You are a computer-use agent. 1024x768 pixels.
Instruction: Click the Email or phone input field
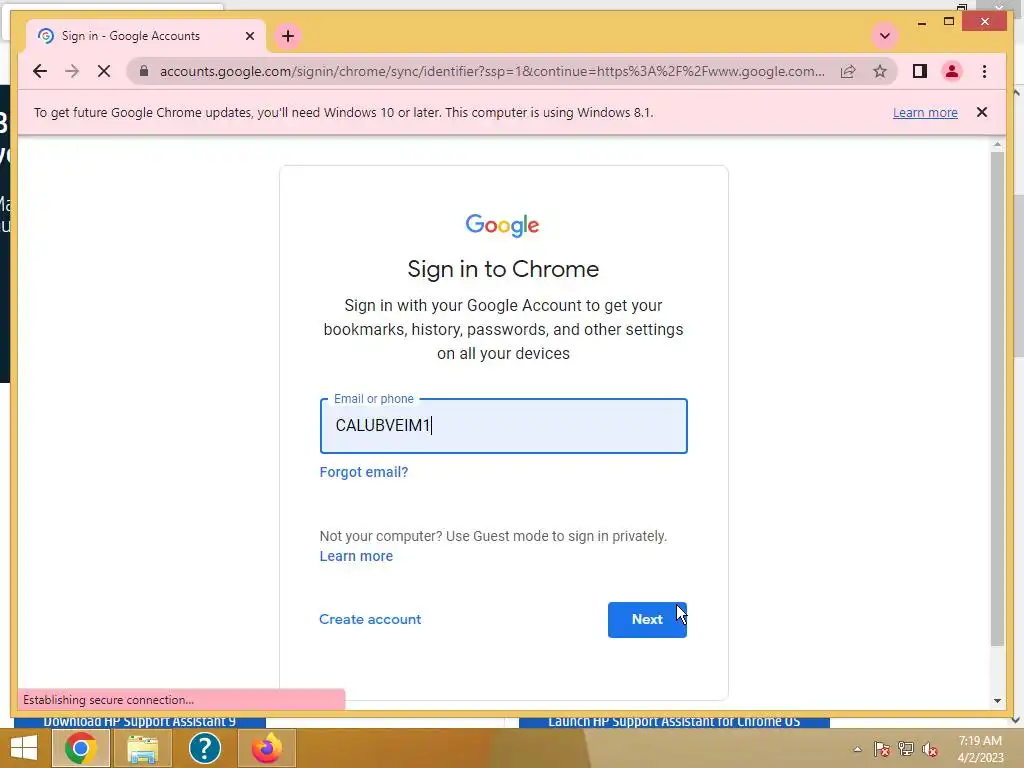point(504,426)
